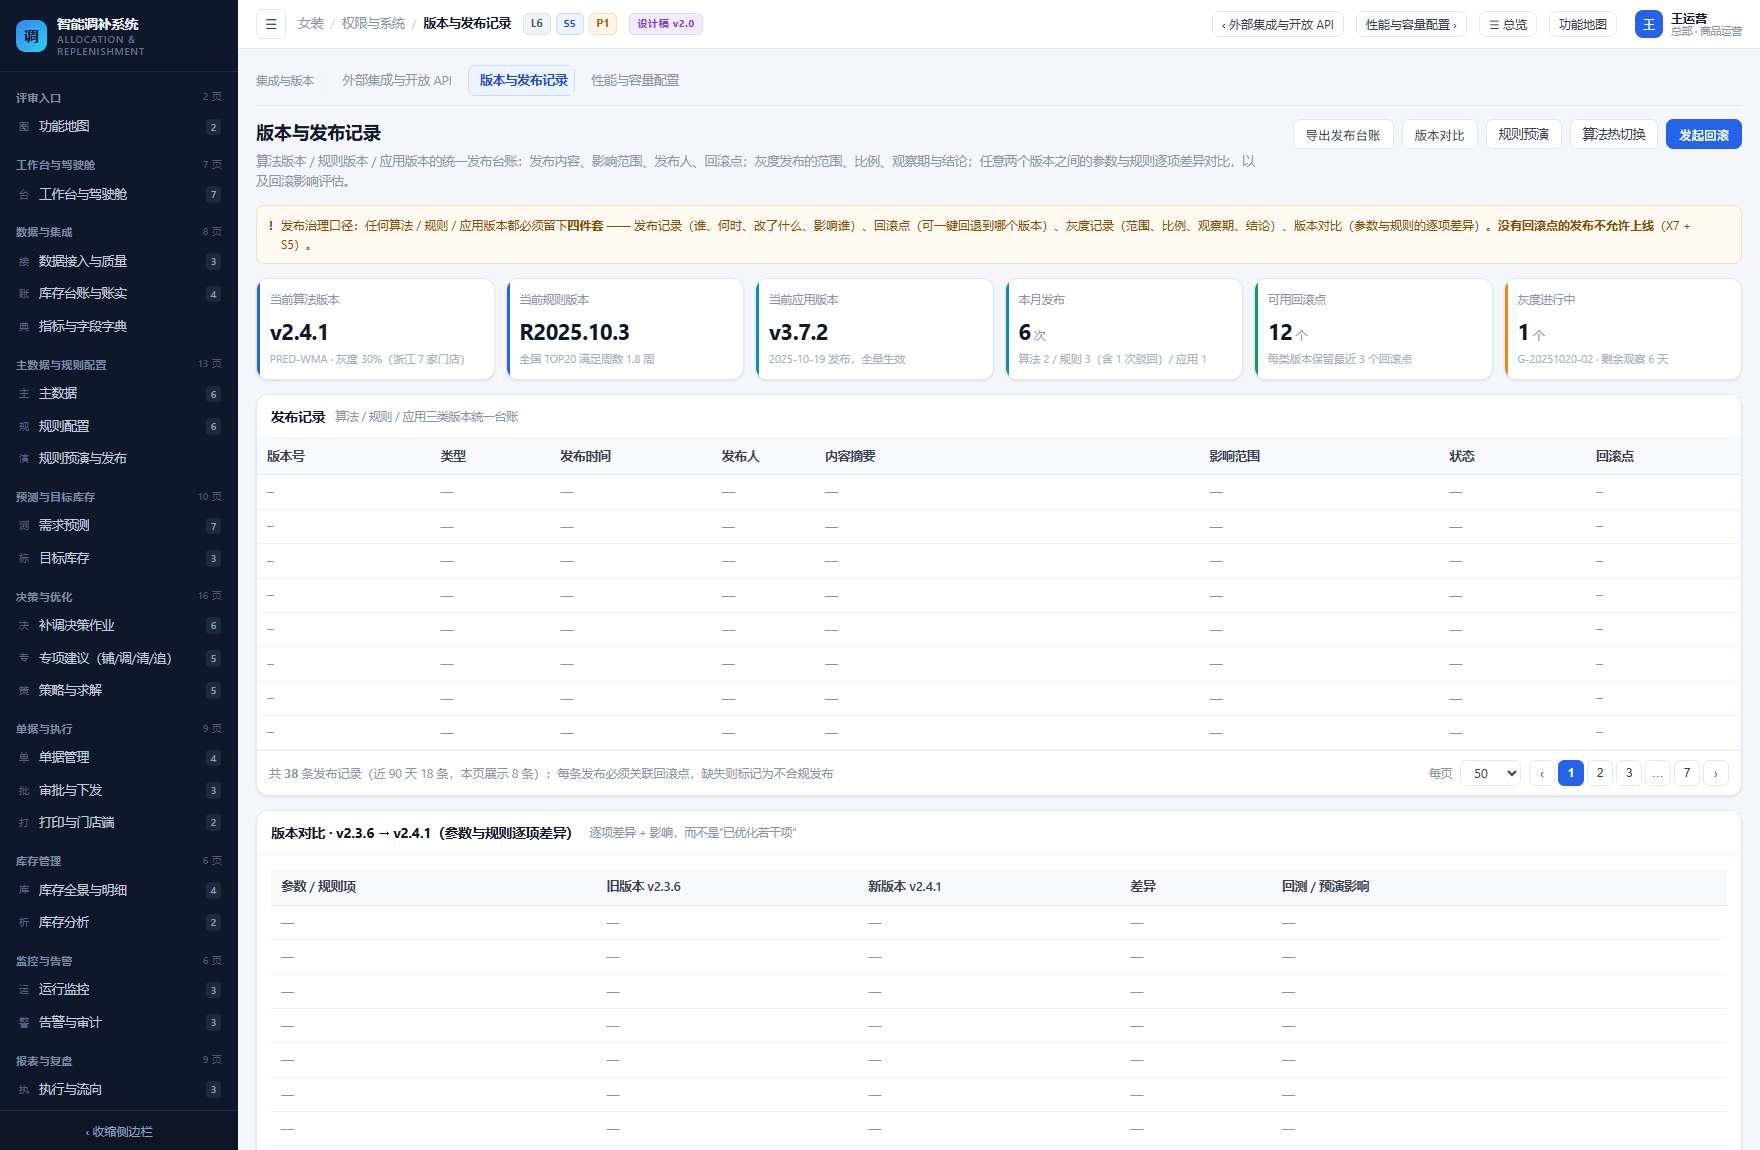
Task: Open 需求预测 sidebar item
Action: (x=119, y=526)
